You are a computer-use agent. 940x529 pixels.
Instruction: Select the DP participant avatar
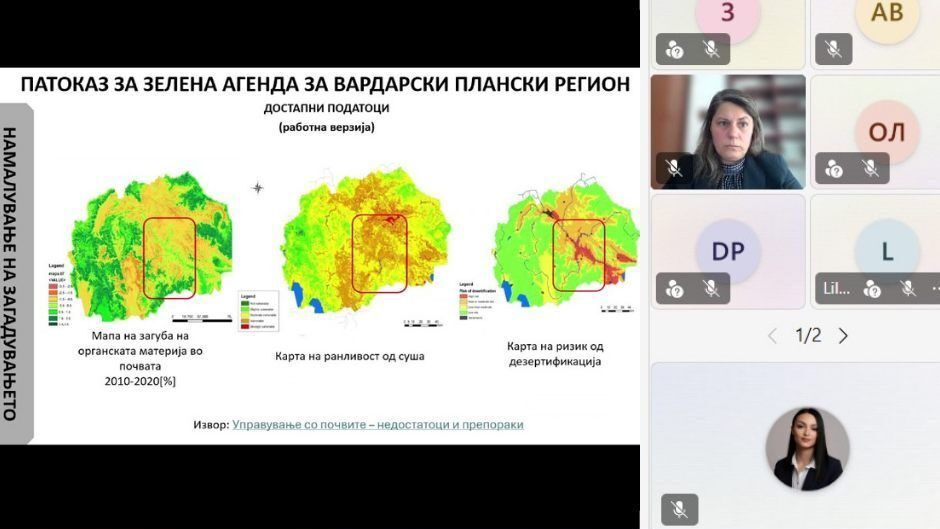[x=727, y=251]
